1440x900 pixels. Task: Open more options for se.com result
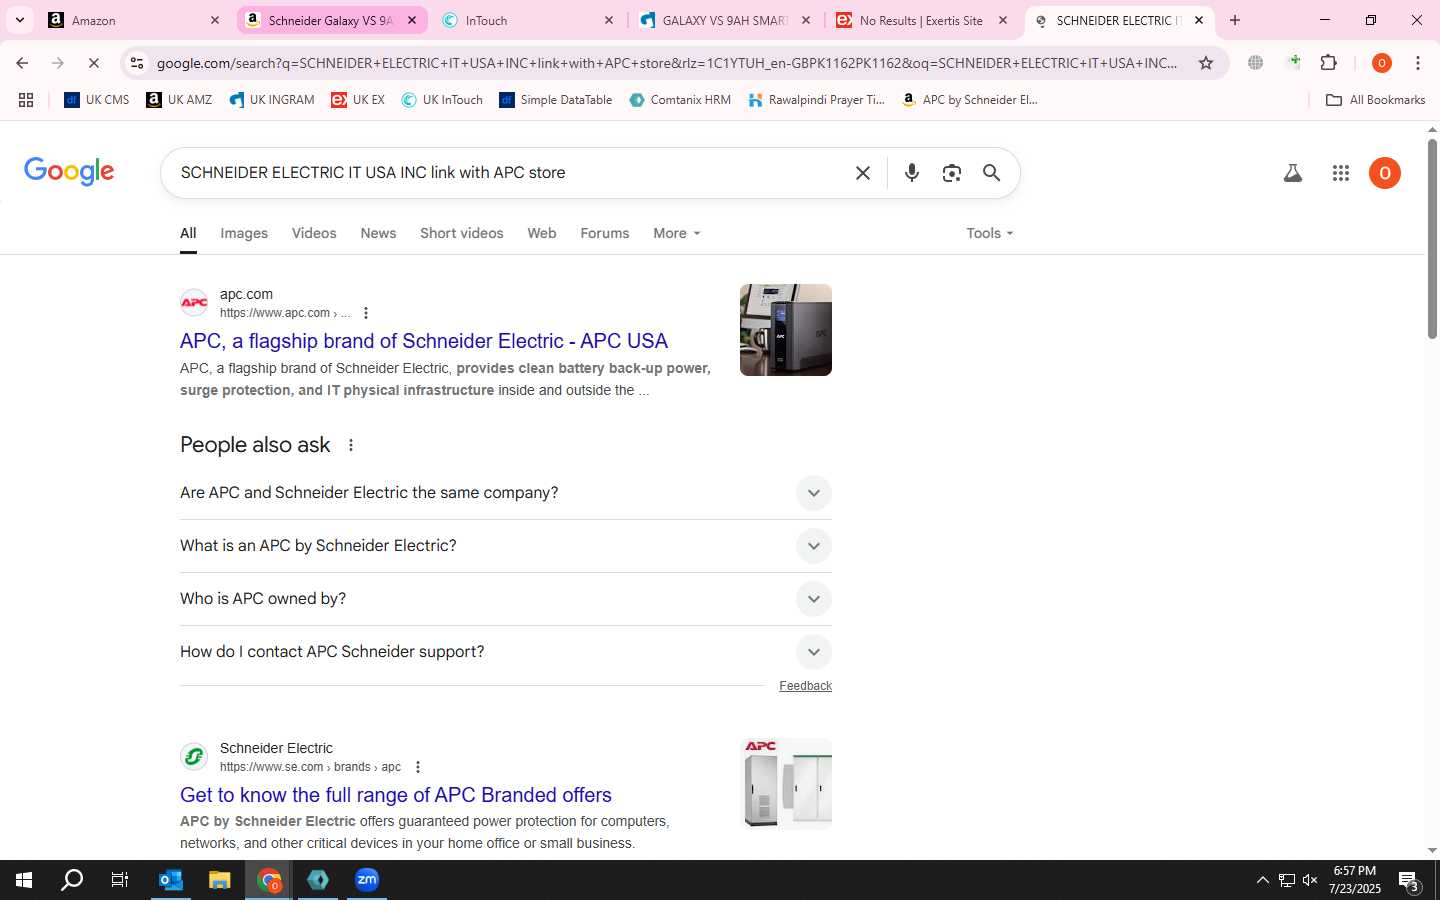[418, 767]
